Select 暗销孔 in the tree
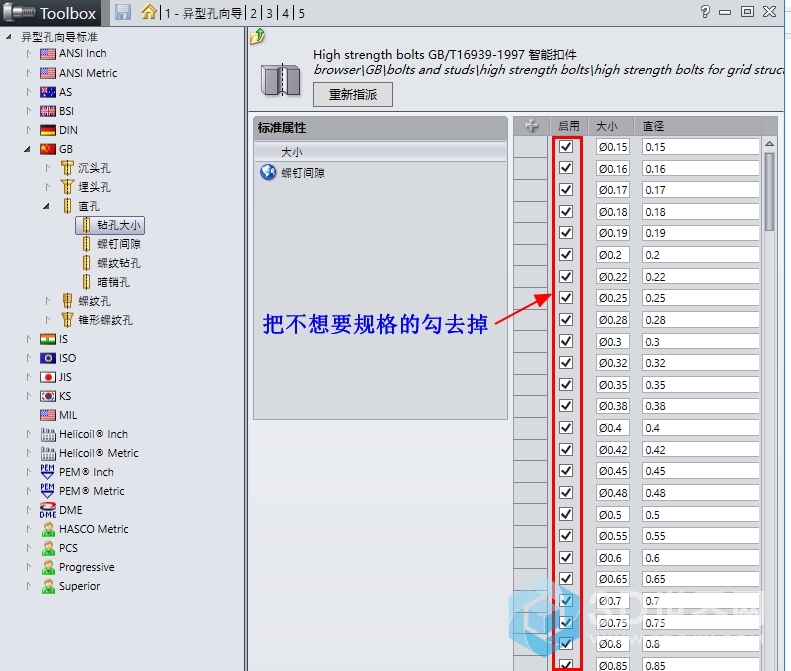The image size is (791, 671). (x=113, y=282)
